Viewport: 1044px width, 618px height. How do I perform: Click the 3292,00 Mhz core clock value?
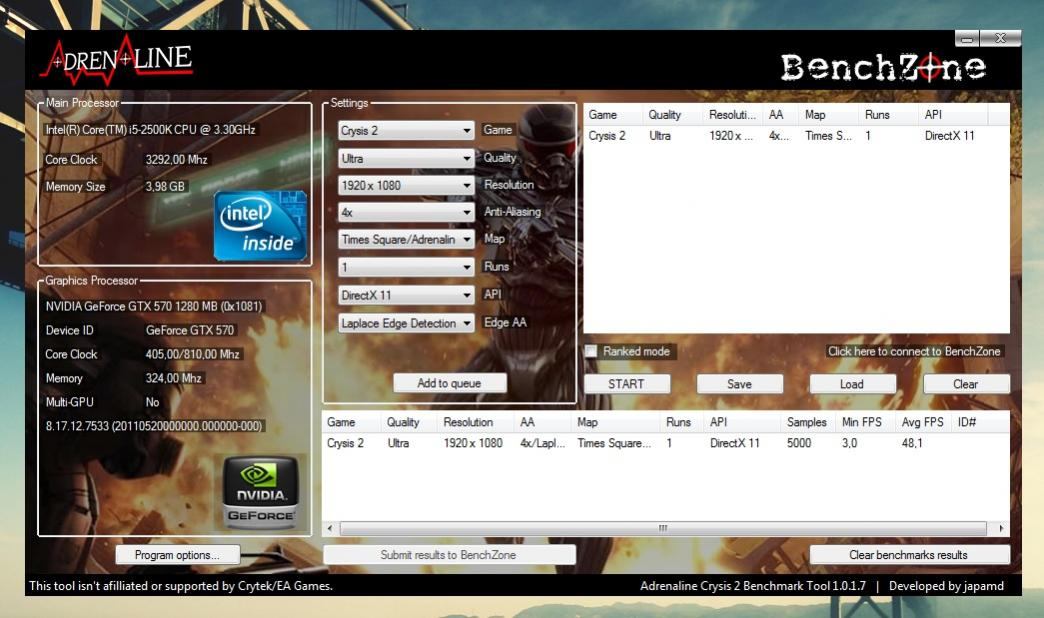coord(176,160)
